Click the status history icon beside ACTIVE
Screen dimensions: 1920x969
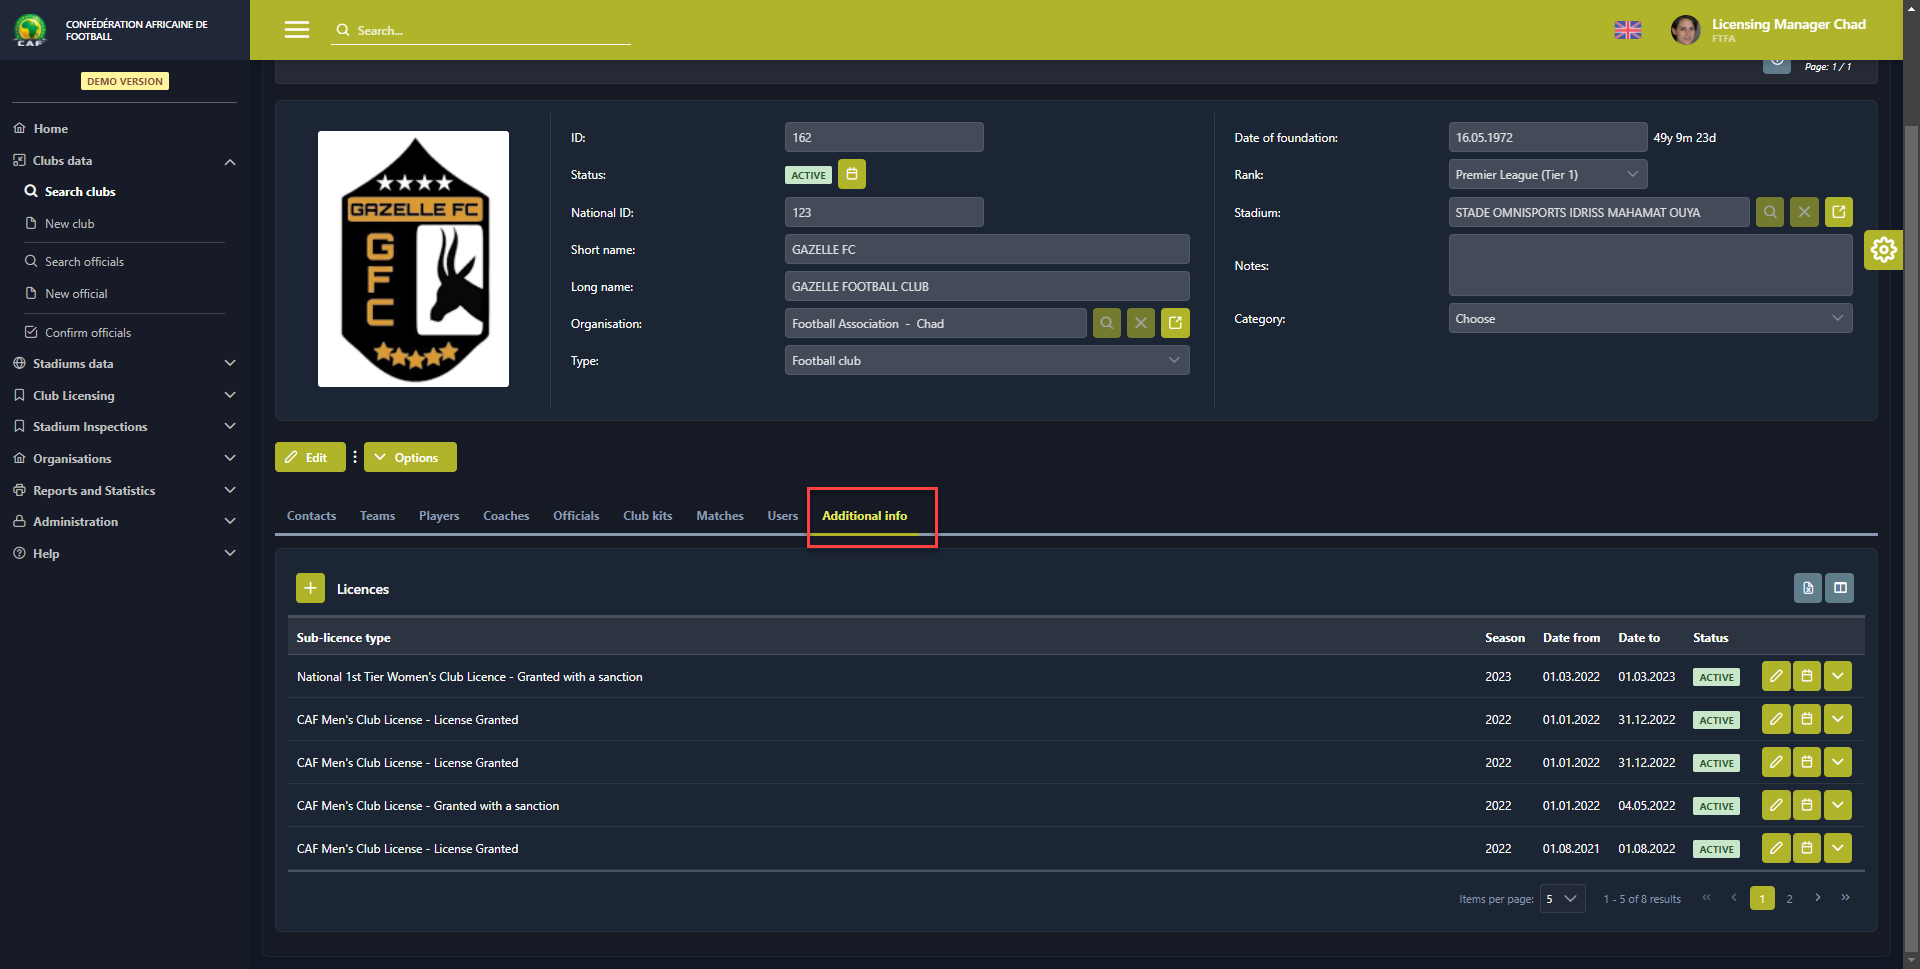(851, 175)
